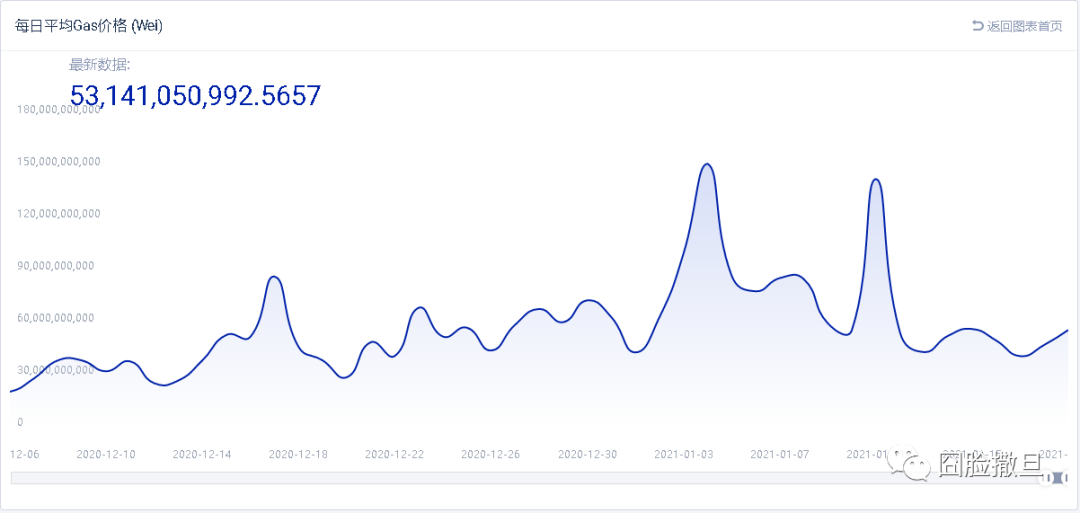
Task: Click the 2020-12-22 x-axis date label
Action: click(394, 454)
